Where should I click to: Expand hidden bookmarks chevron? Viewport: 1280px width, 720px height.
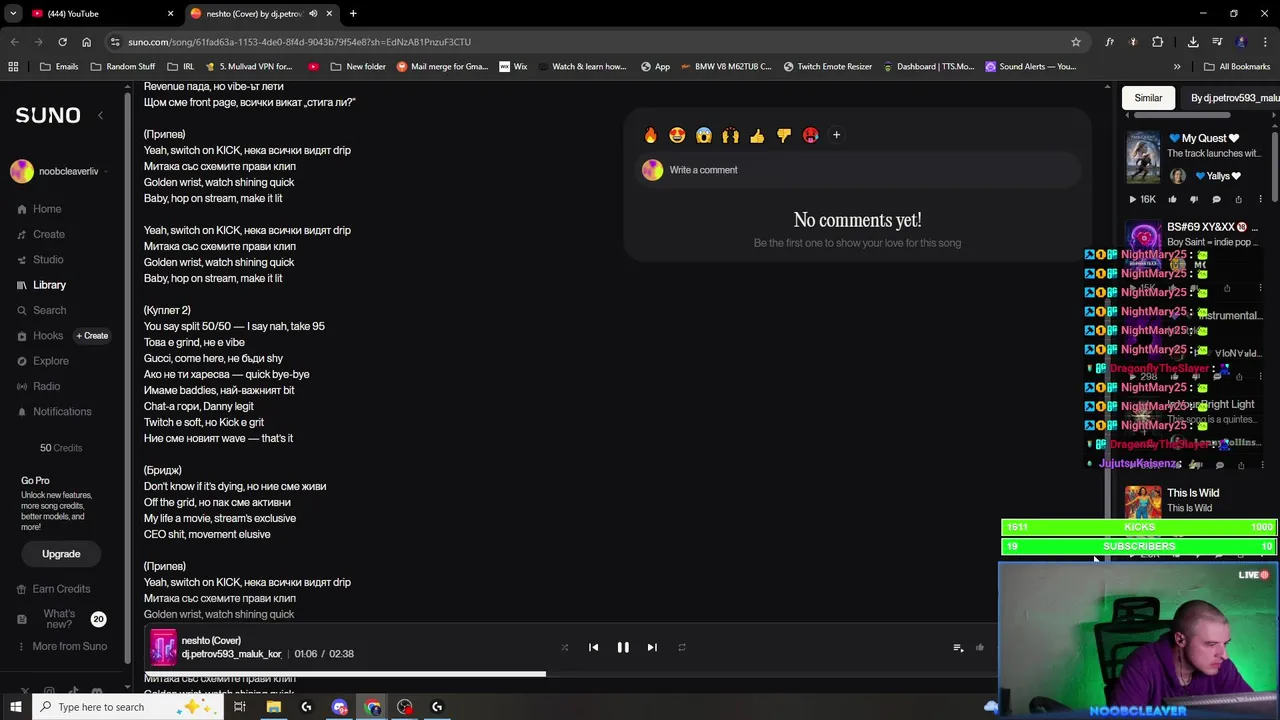point(1177,67)
